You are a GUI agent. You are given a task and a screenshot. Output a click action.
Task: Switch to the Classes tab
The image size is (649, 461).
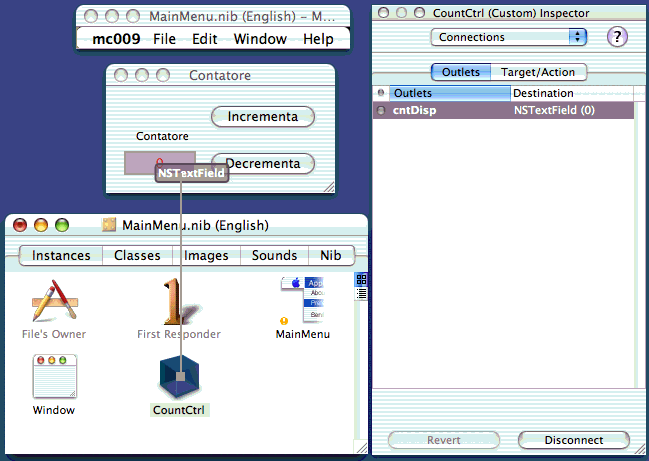pyautogui.click(x=137, y=255)
